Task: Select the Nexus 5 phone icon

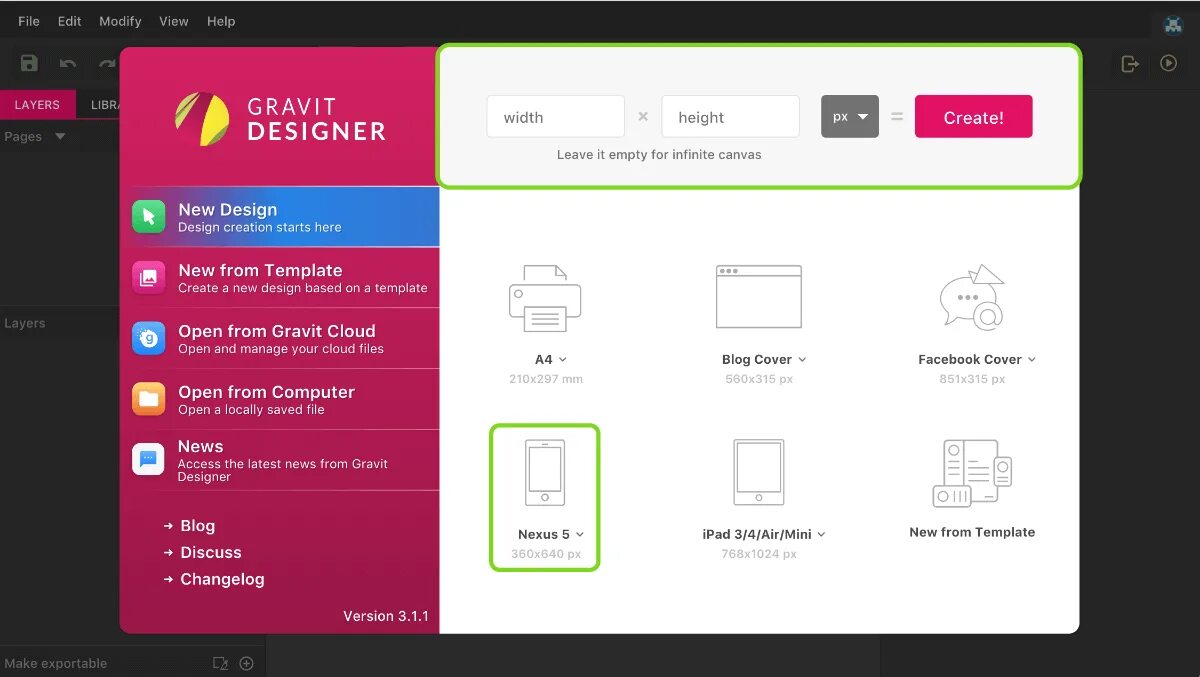Action: coord(545,472)
